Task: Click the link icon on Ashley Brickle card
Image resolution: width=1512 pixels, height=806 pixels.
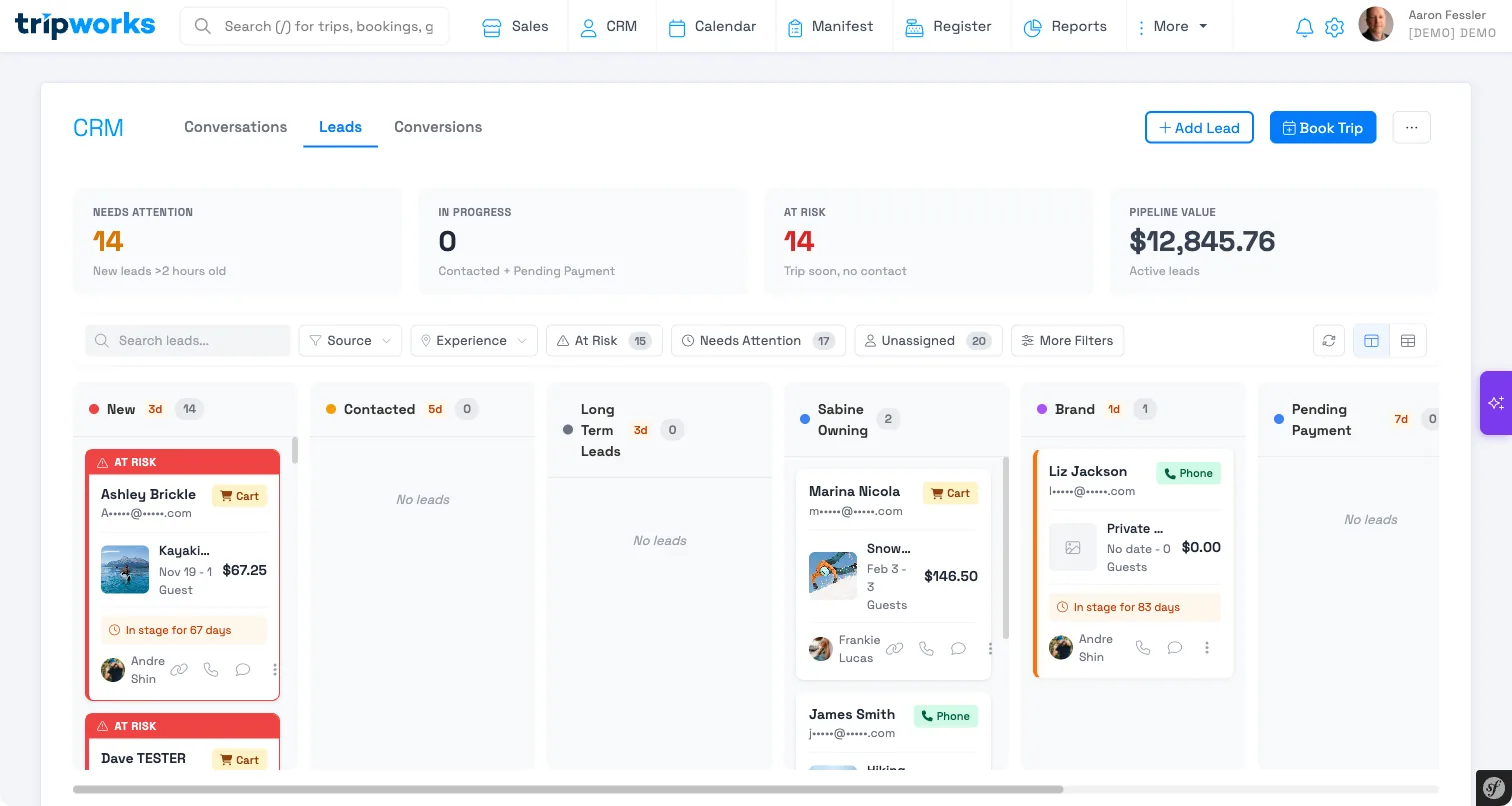Action: pos(179,670)
